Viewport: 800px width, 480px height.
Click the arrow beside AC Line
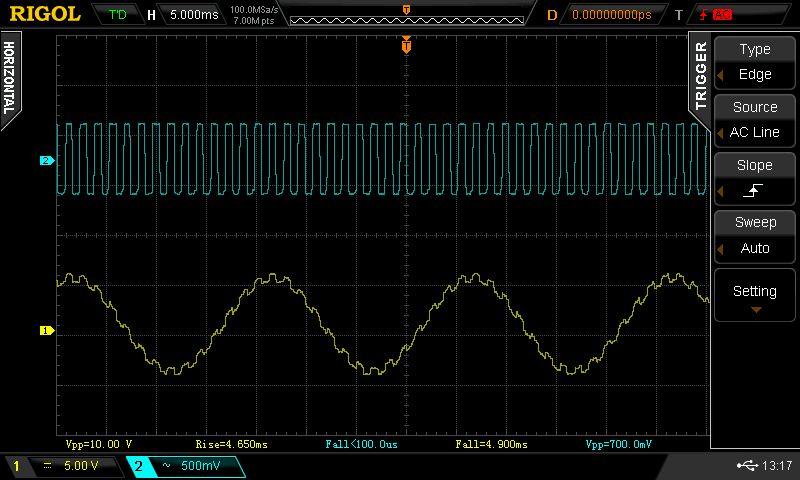[x=720, y=133]
